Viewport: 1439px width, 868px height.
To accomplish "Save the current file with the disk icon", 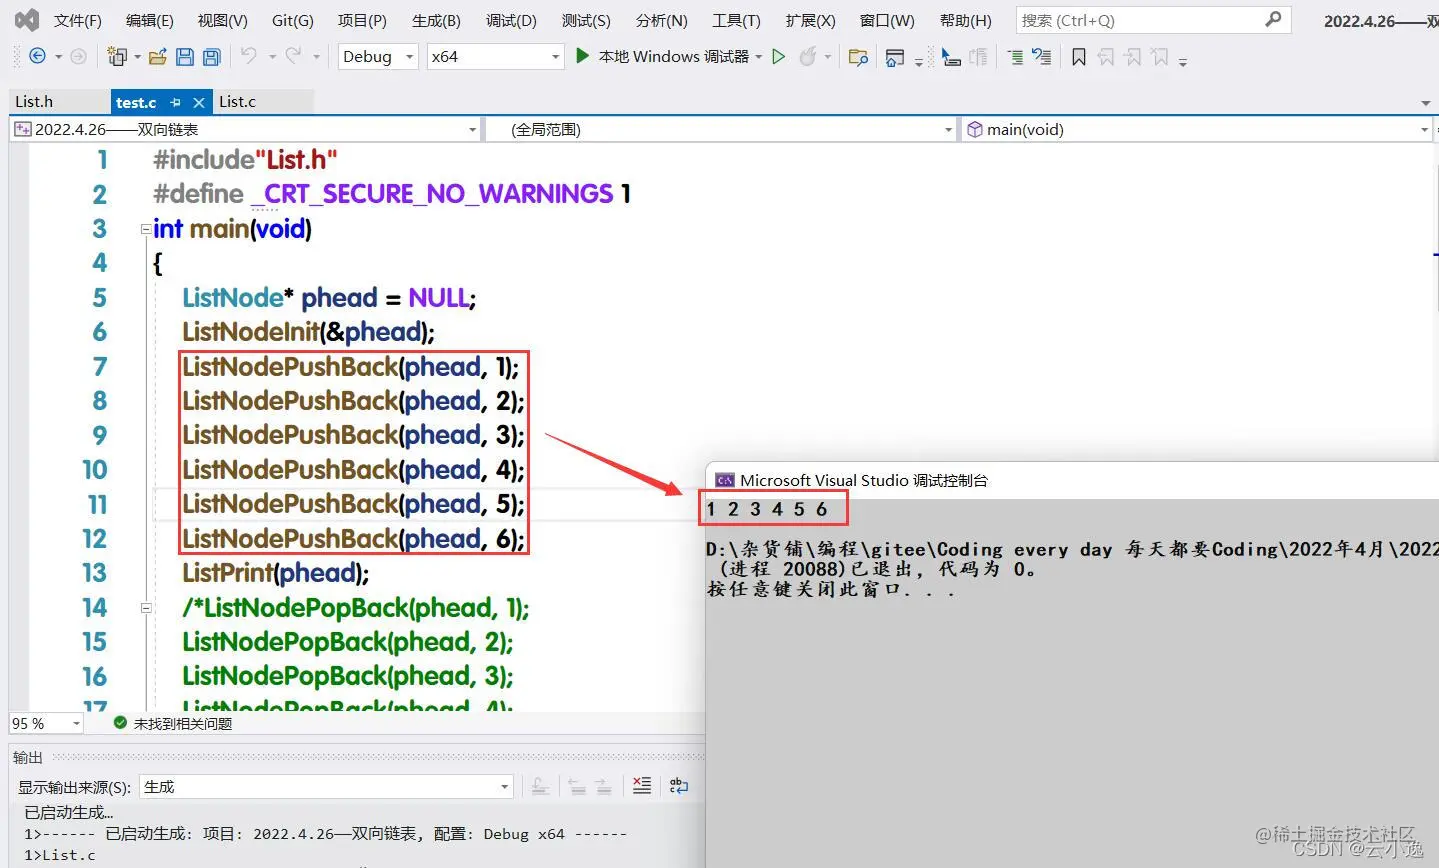I will tap(185, 57).
